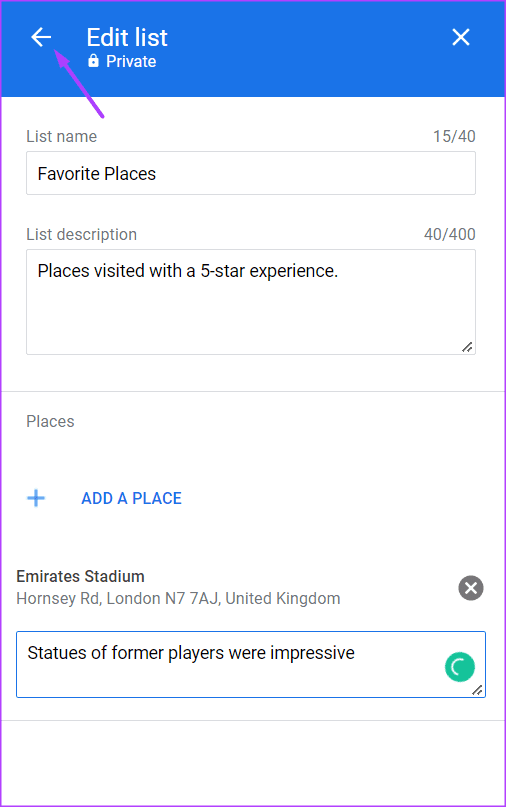Select the Emirates Stadium place title

[x=80, y=576]
